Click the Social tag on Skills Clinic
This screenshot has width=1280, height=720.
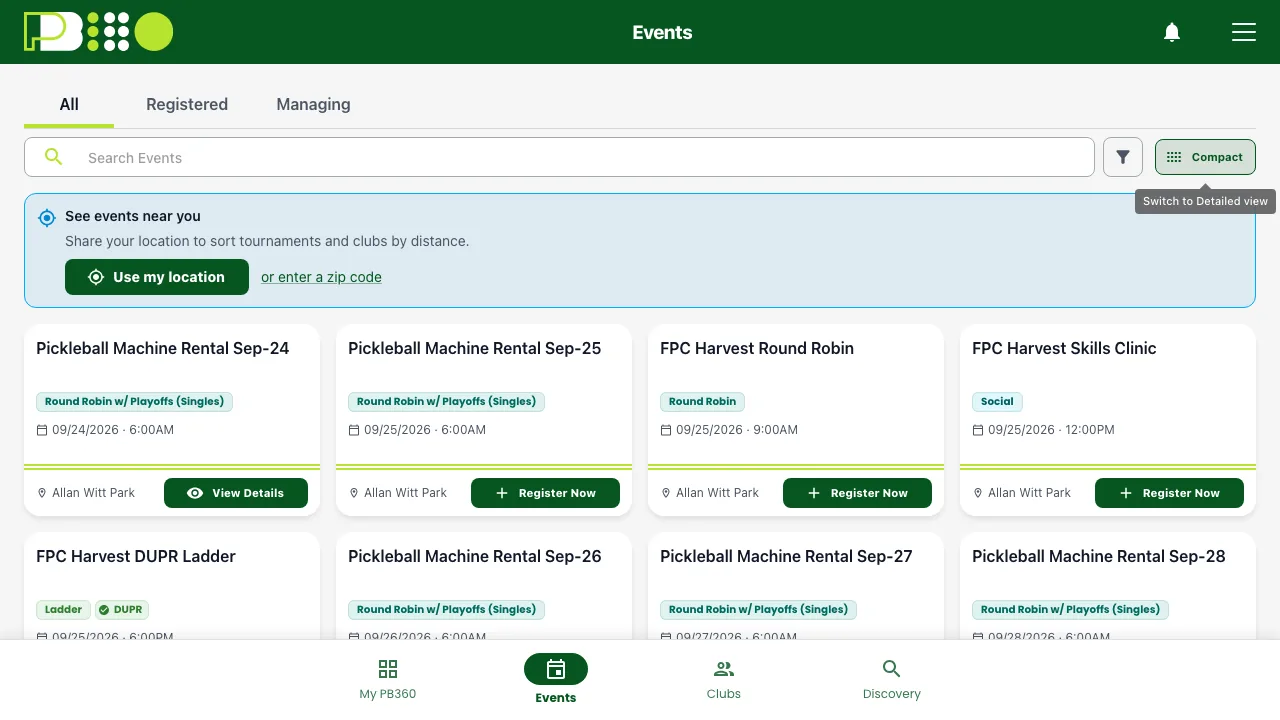[x=997, y=401]
